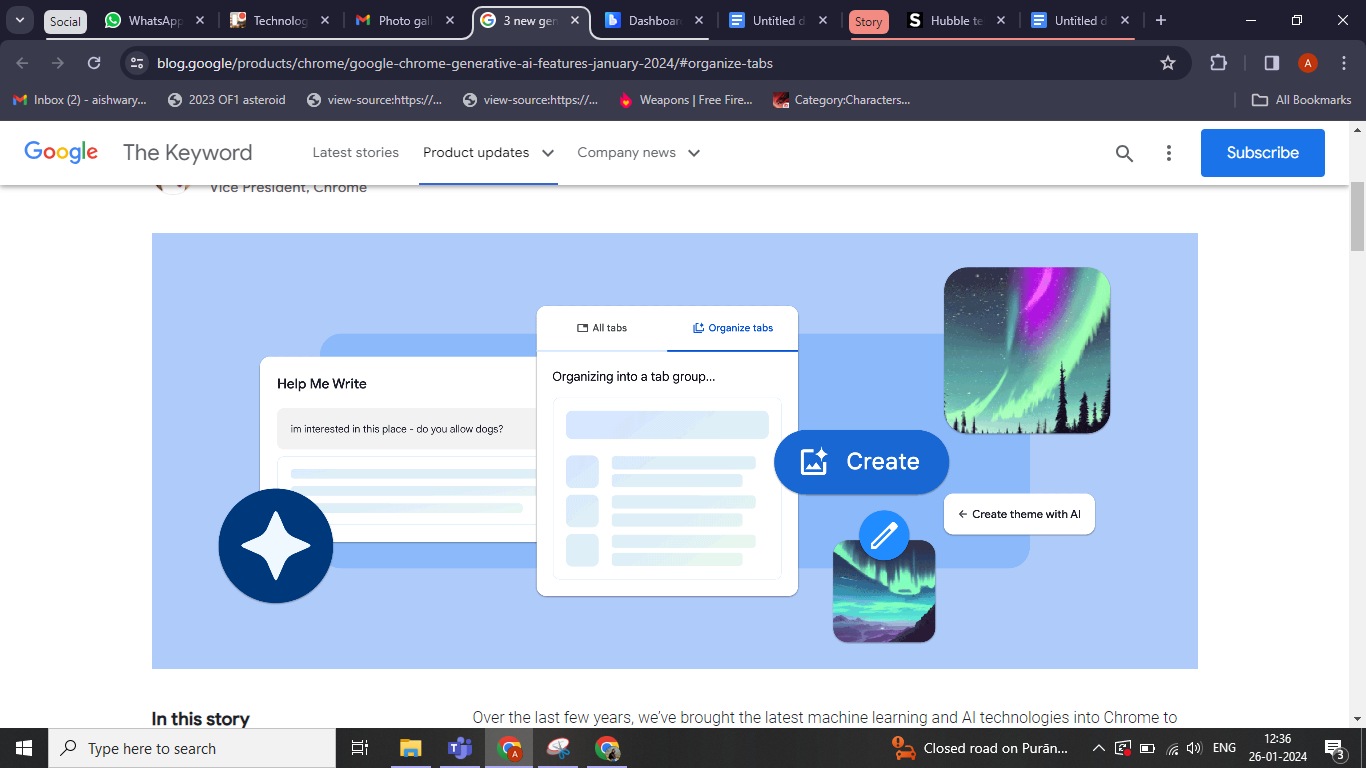Open the All Bookmarks folder

coord(1302,100)
